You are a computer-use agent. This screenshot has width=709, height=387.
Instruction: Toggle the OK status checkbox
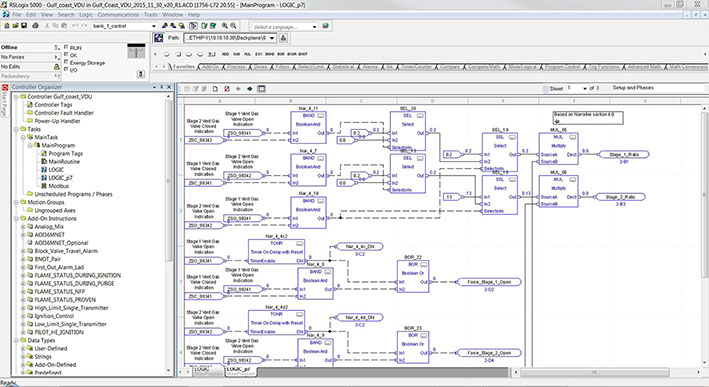pos(66,54)
